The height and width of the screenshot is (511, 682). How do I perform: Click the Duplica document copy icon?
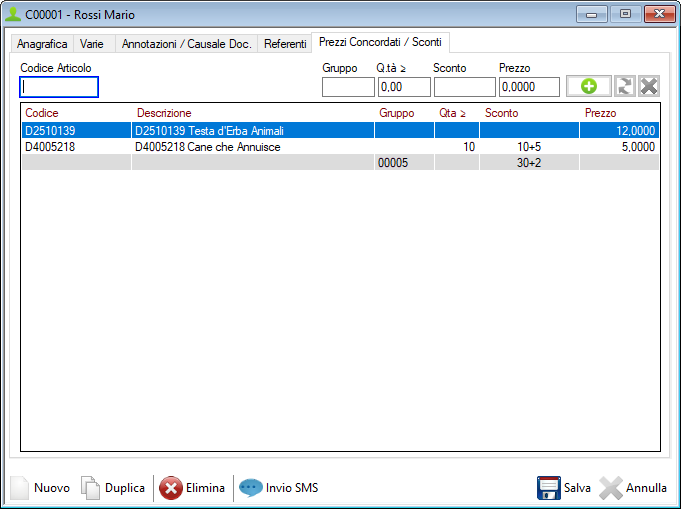pyautogui.click(x=91, y=488)
